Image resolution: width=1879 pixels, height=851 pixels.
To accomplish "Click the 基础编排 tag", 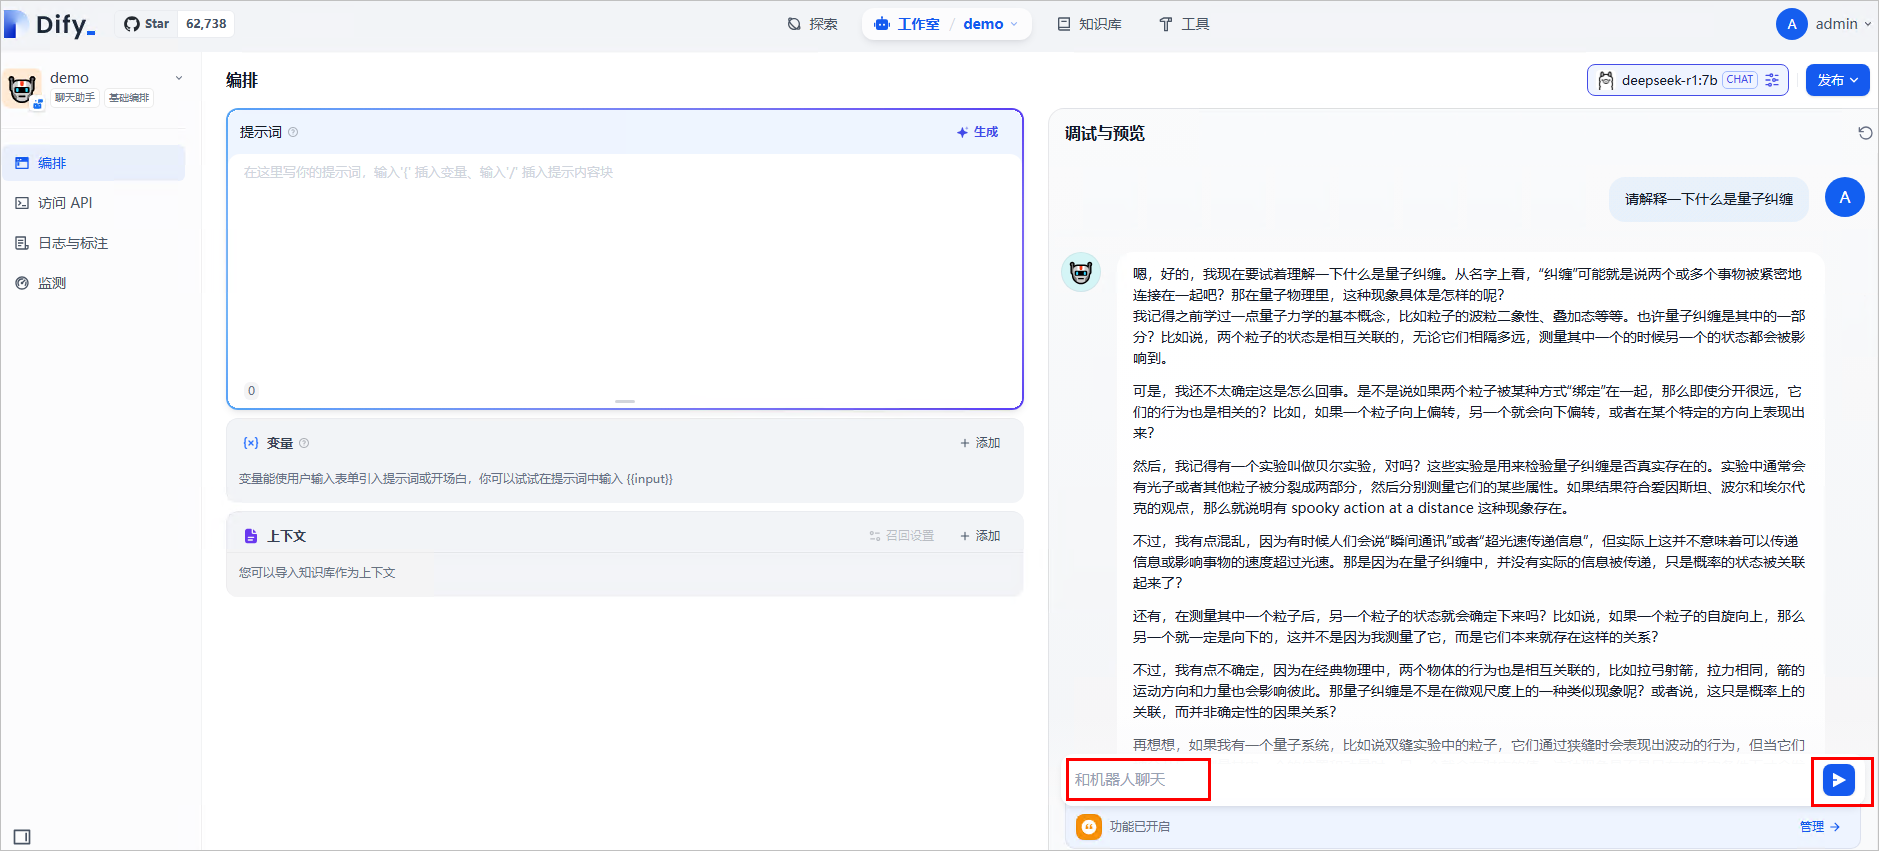I will (x=129, y=98).
